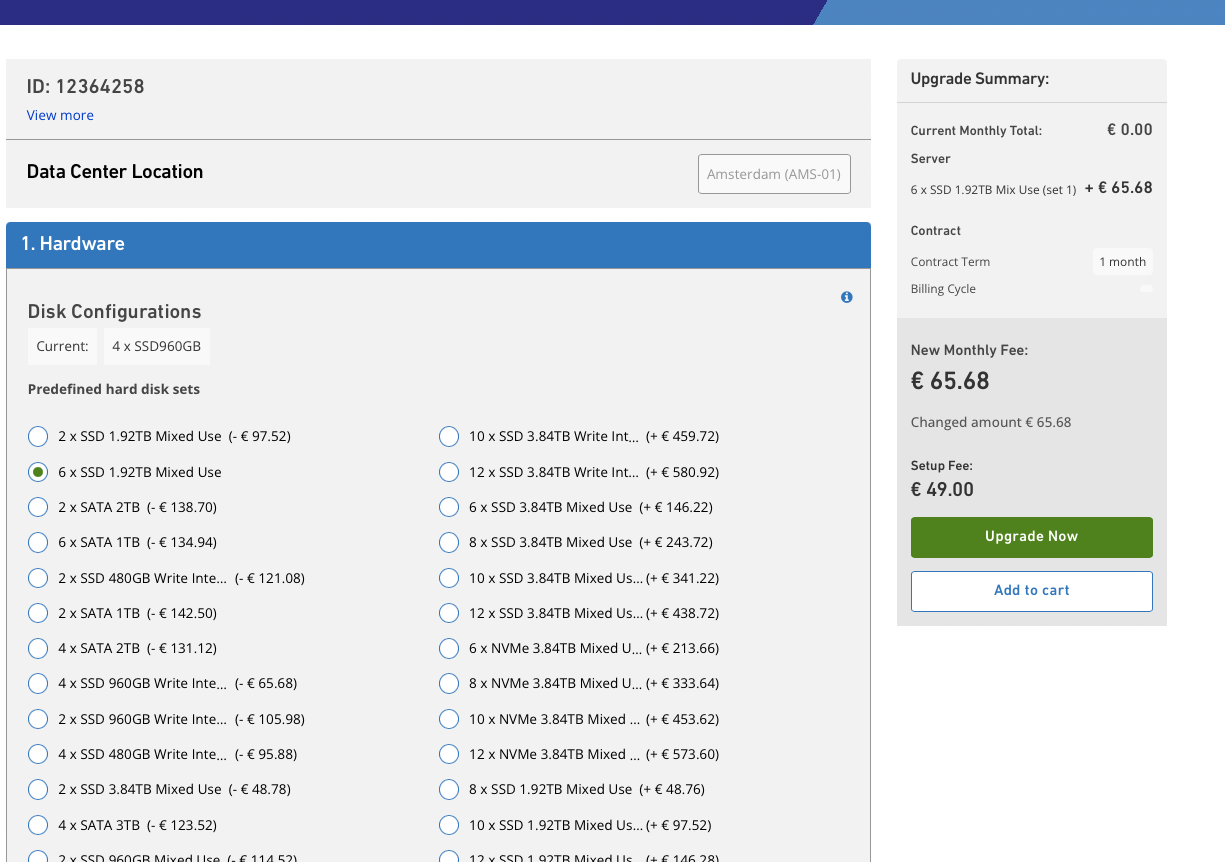Image resolution: width=1225 pixels, height=862 pixels.
Task: Click the Amsterdam (AMS-01) location field
Action: (774, 174)
